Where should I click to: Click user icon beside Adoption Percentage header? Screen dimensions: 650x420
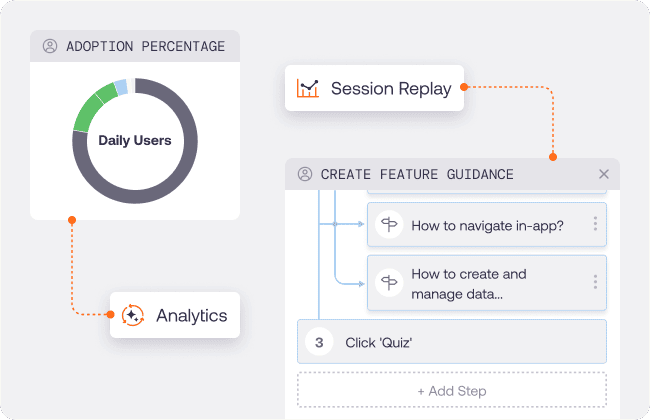tap(50, 46)
